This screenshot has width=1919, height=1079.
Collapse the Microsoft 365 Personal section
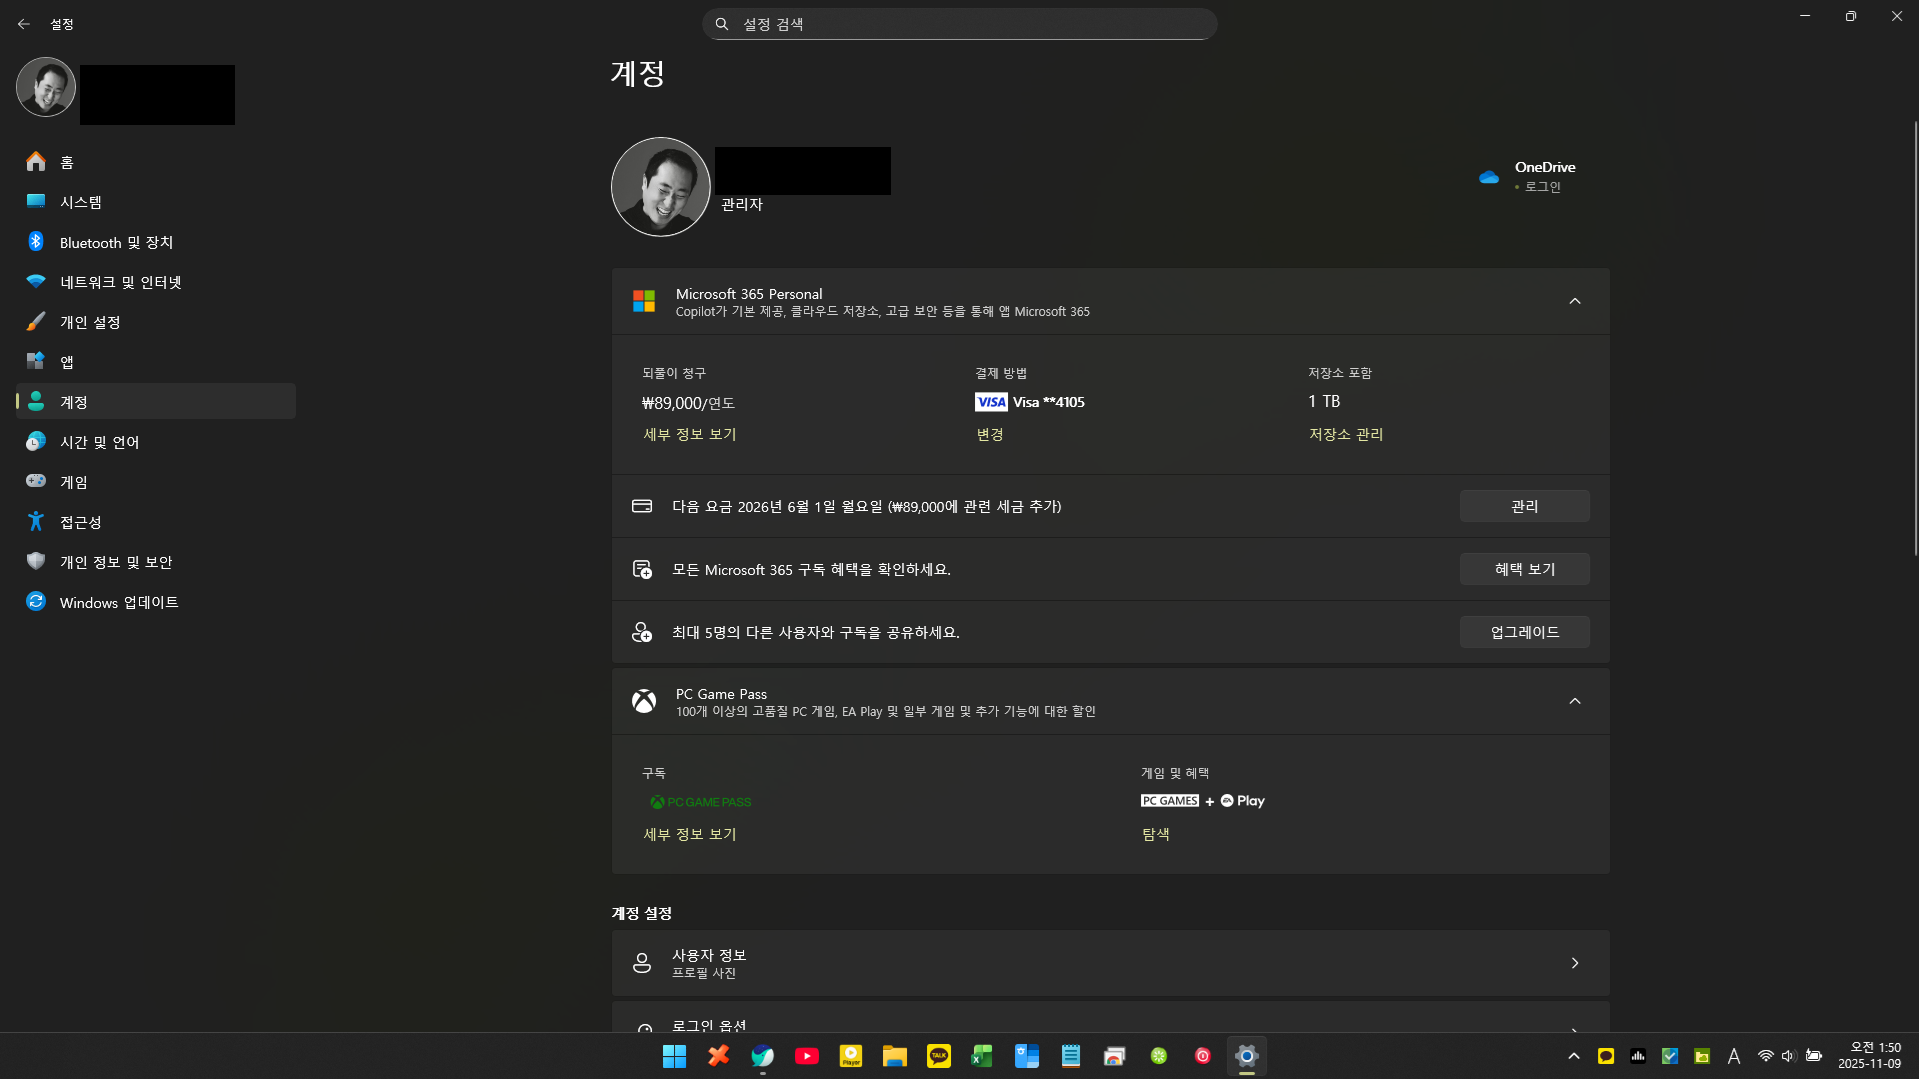pos(1574,301)
